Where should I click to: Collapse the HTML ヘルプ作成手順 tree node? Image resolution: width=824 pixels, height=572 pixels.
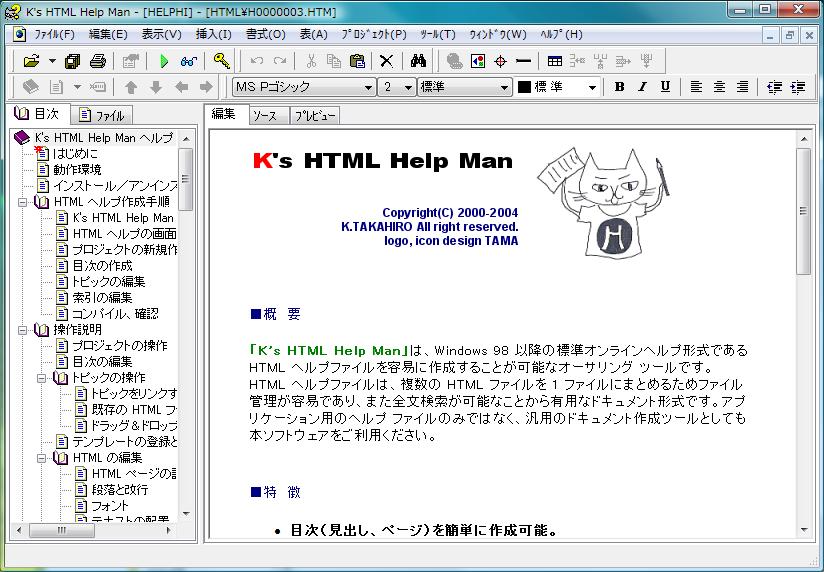pos(23,202)
